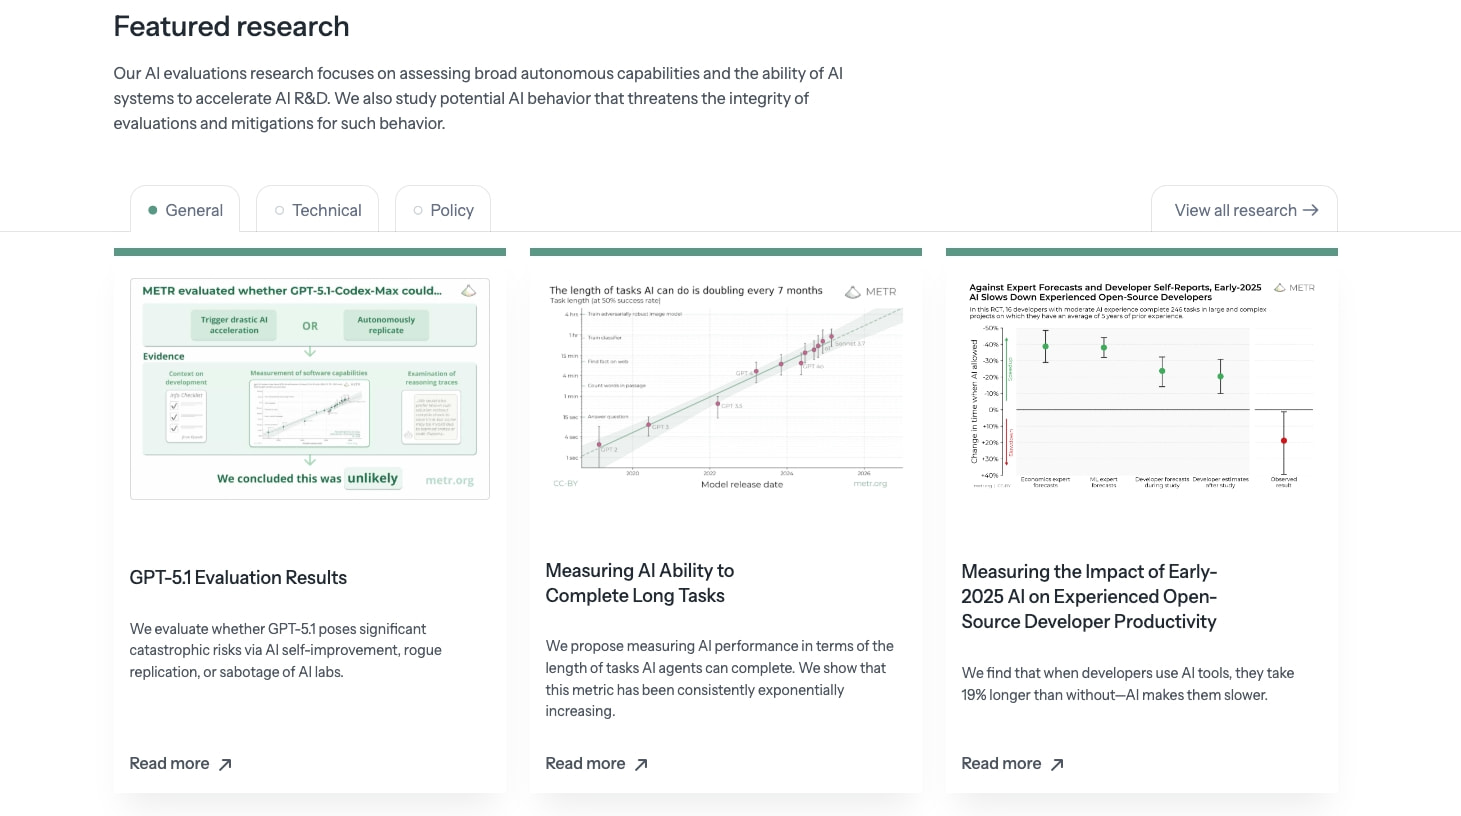
Task: Click the developer slowdown forecast chart thumbnail
Action: (x=1142, y=386)
